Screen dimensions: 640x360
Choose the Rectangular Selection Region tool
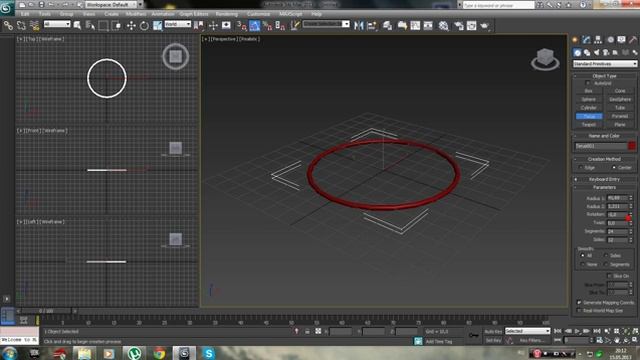click(103, 26)
